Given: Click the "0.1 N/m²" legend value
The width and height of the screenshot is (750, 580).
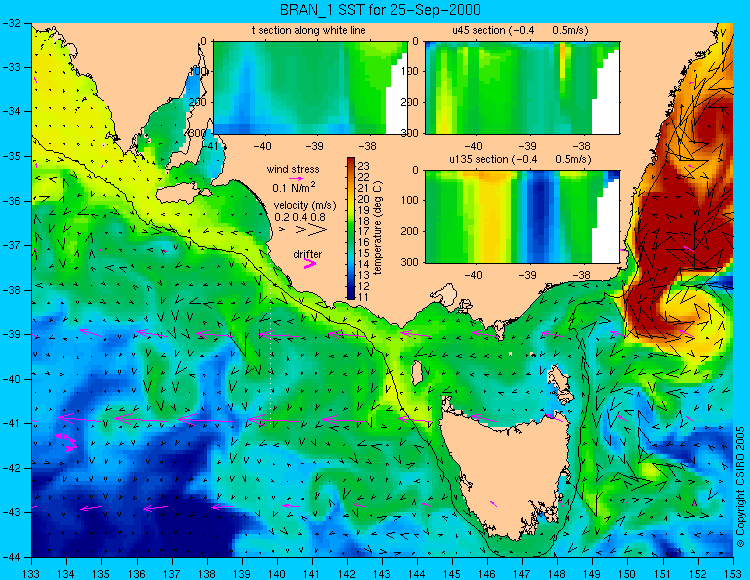Looking at the screenshot, I should pyautogui.click(x=294, y=187).
